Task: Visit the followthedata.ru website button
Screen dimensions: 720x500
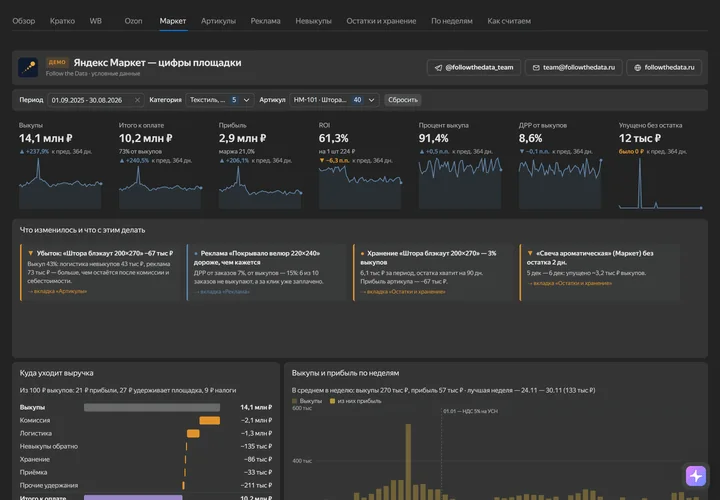Action: [x=664, y=67]
